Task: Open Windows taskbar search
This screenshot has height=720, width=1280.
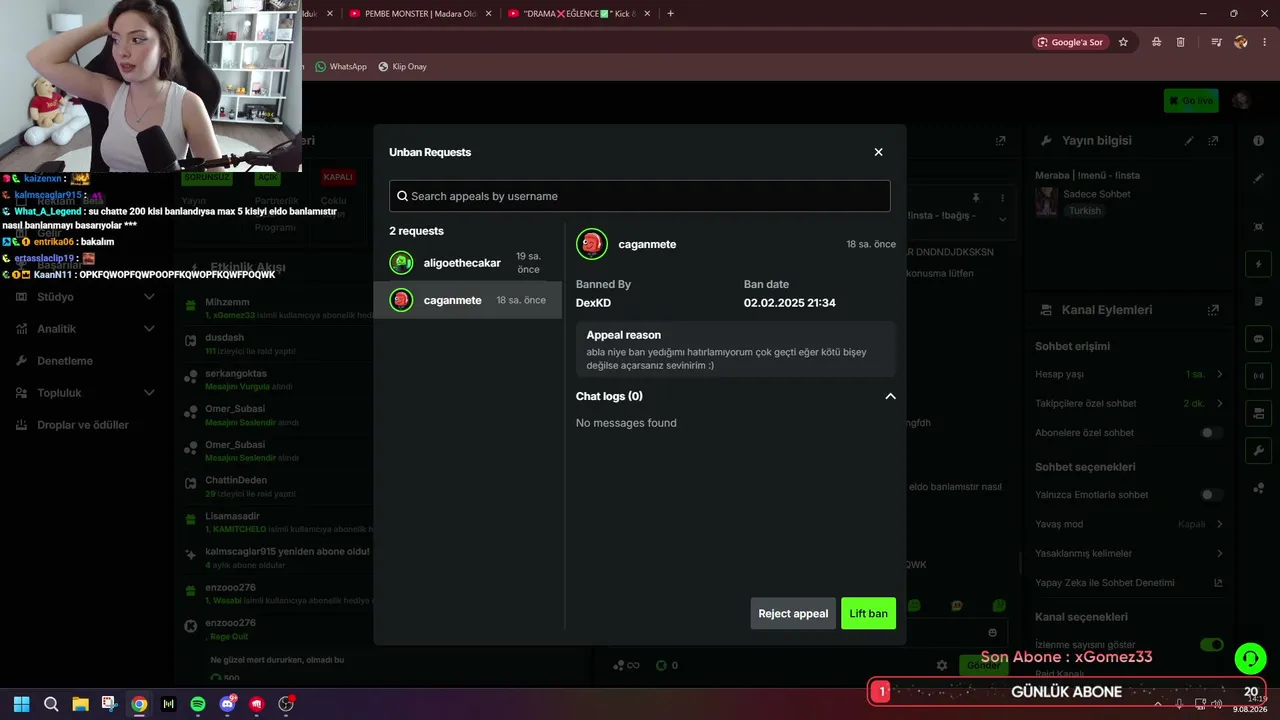Action: [51, 704]
